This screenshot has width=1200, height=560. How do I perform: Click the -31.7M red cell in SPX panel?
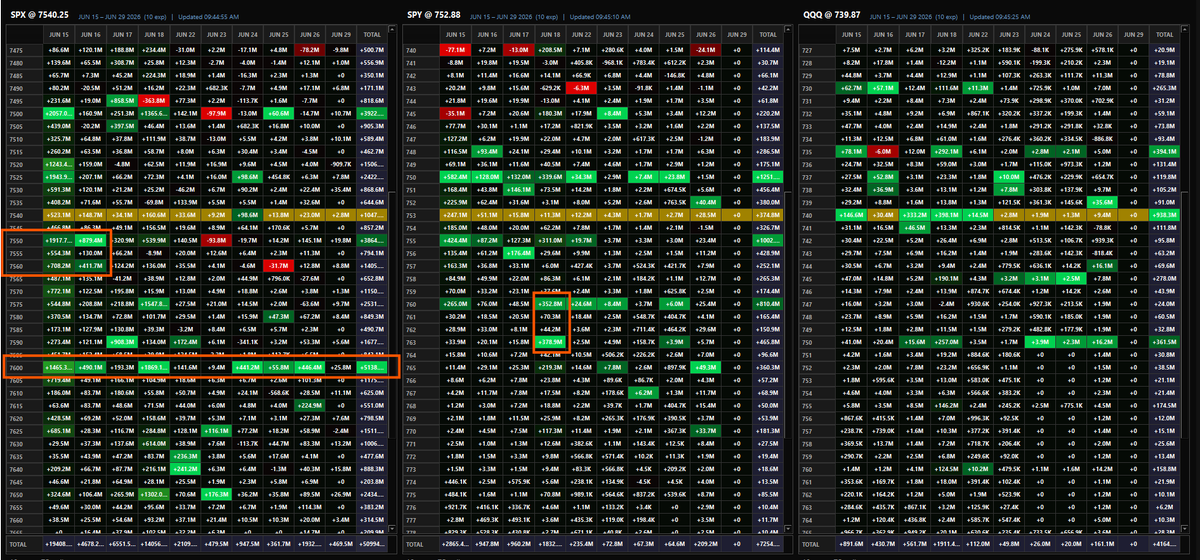(x=278, y=264)
